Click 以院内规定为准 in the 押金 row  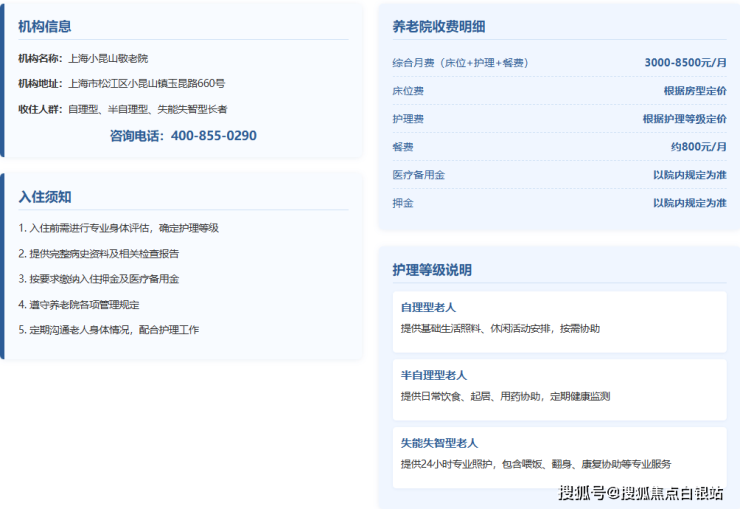690,203
